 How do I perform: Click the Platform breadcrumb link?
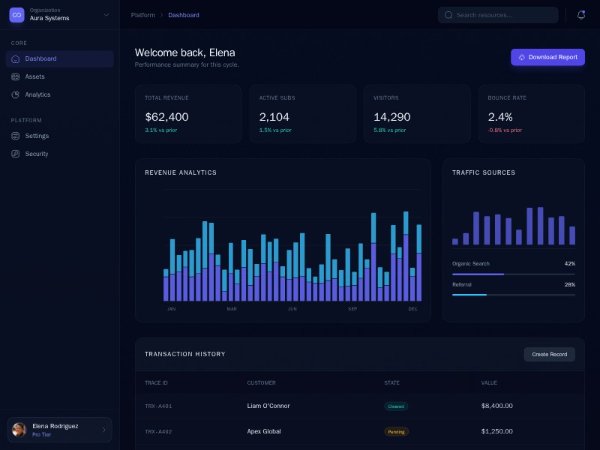(x=143, y=15)
